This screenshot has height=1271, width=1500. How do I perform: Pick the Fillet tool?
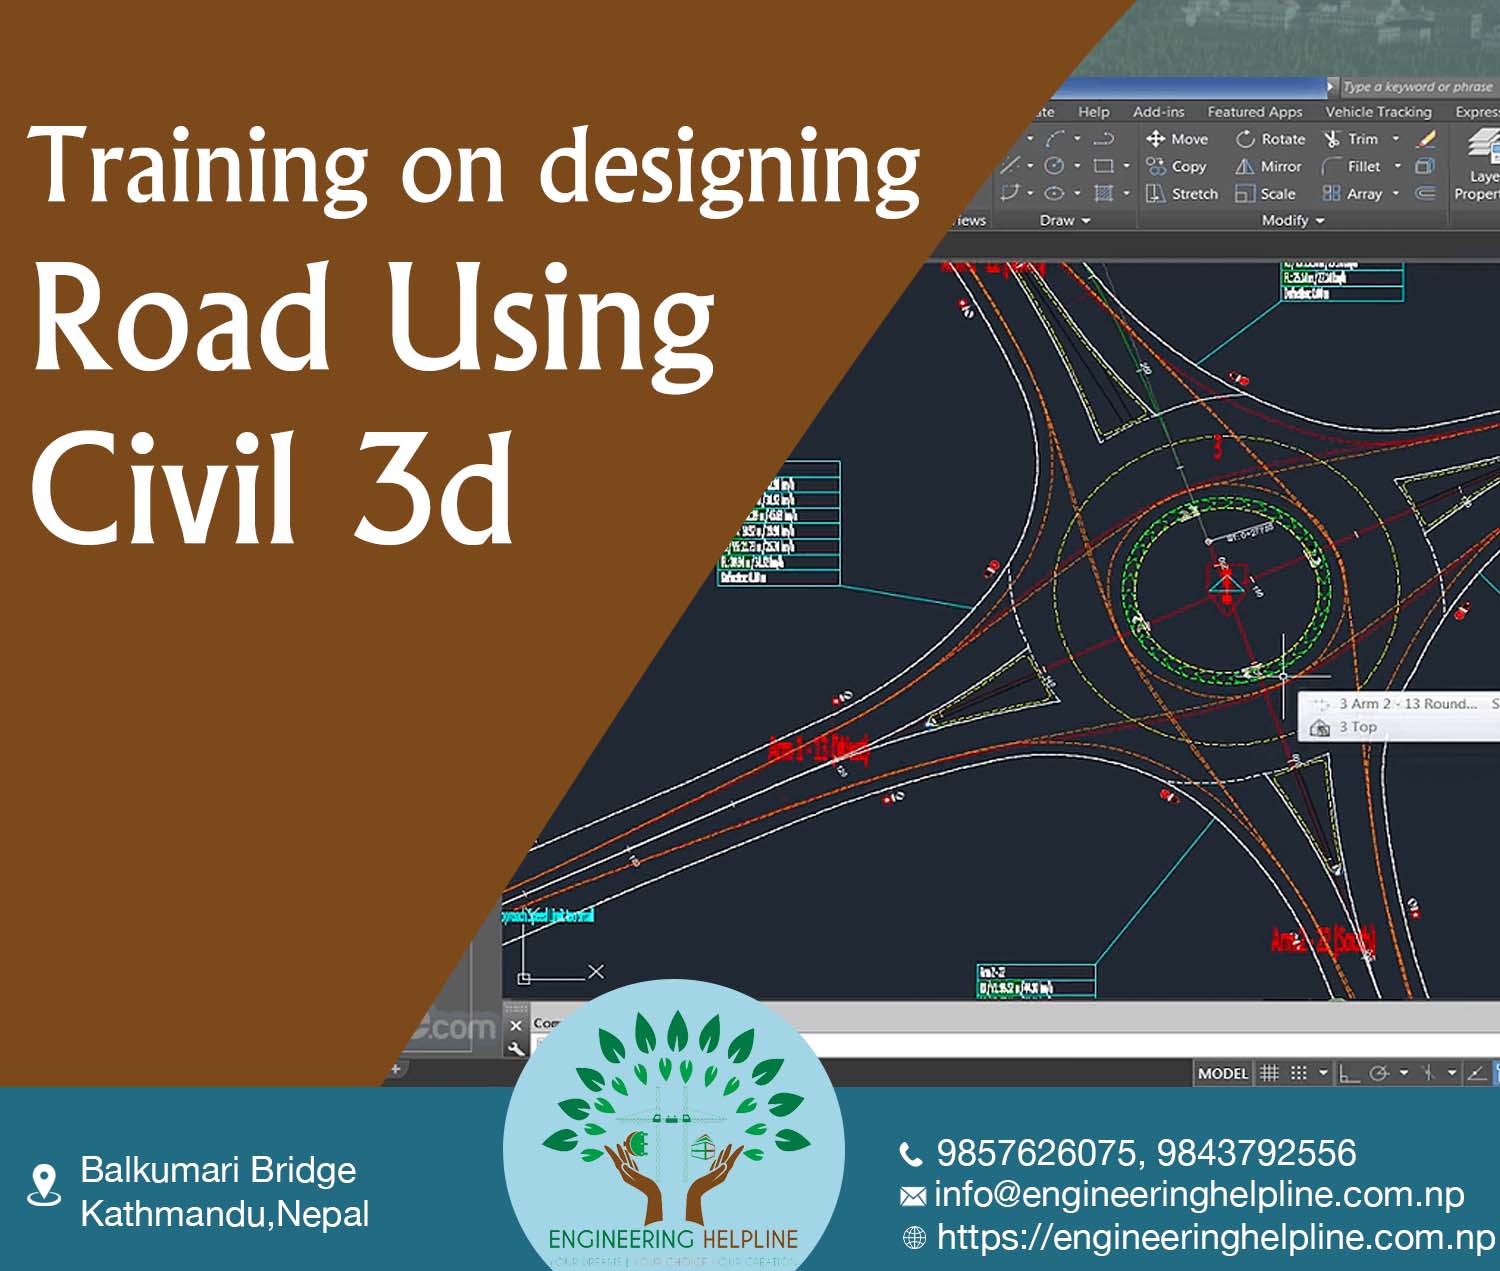click(x=1351, y=166)
